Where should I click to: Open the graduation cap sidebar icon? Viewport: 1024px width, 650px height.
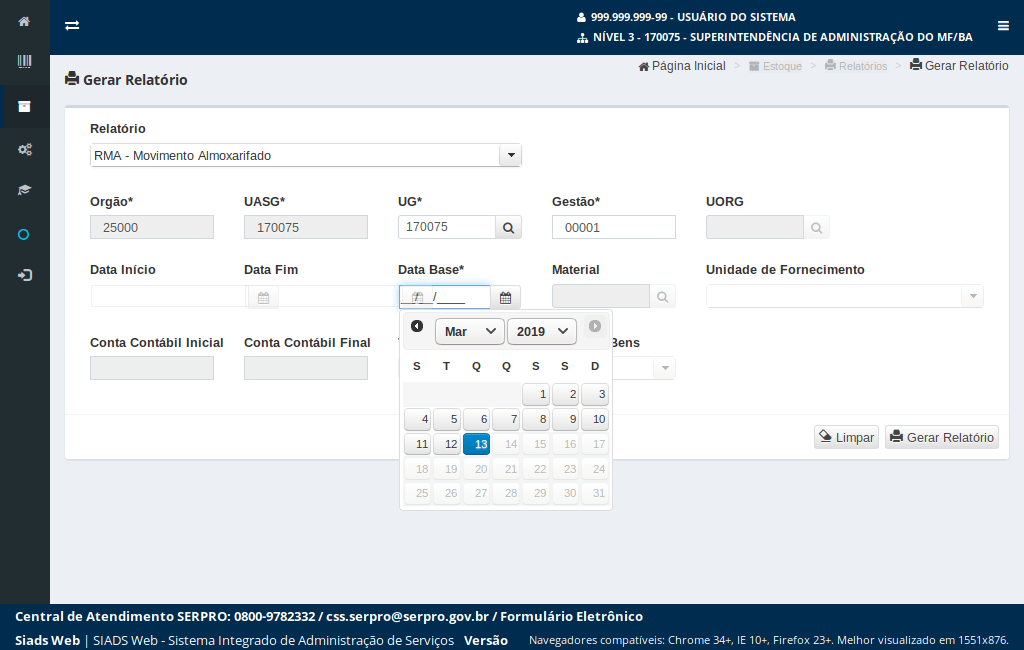click(24, 190)
